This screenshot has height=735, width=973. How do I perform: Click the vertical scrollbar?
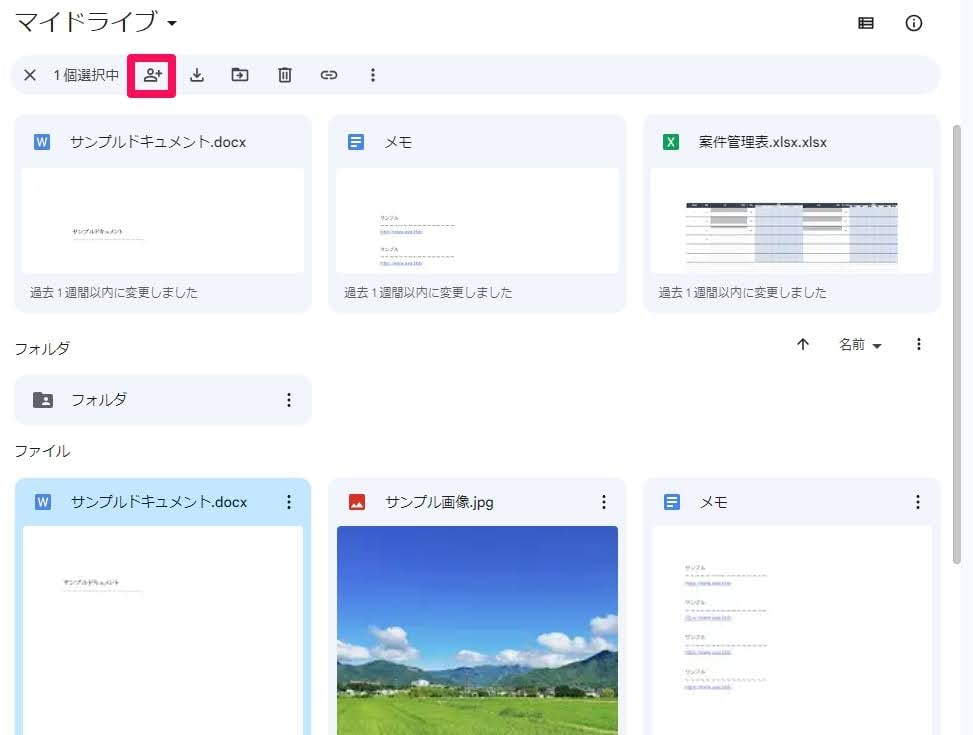[957, 345]
